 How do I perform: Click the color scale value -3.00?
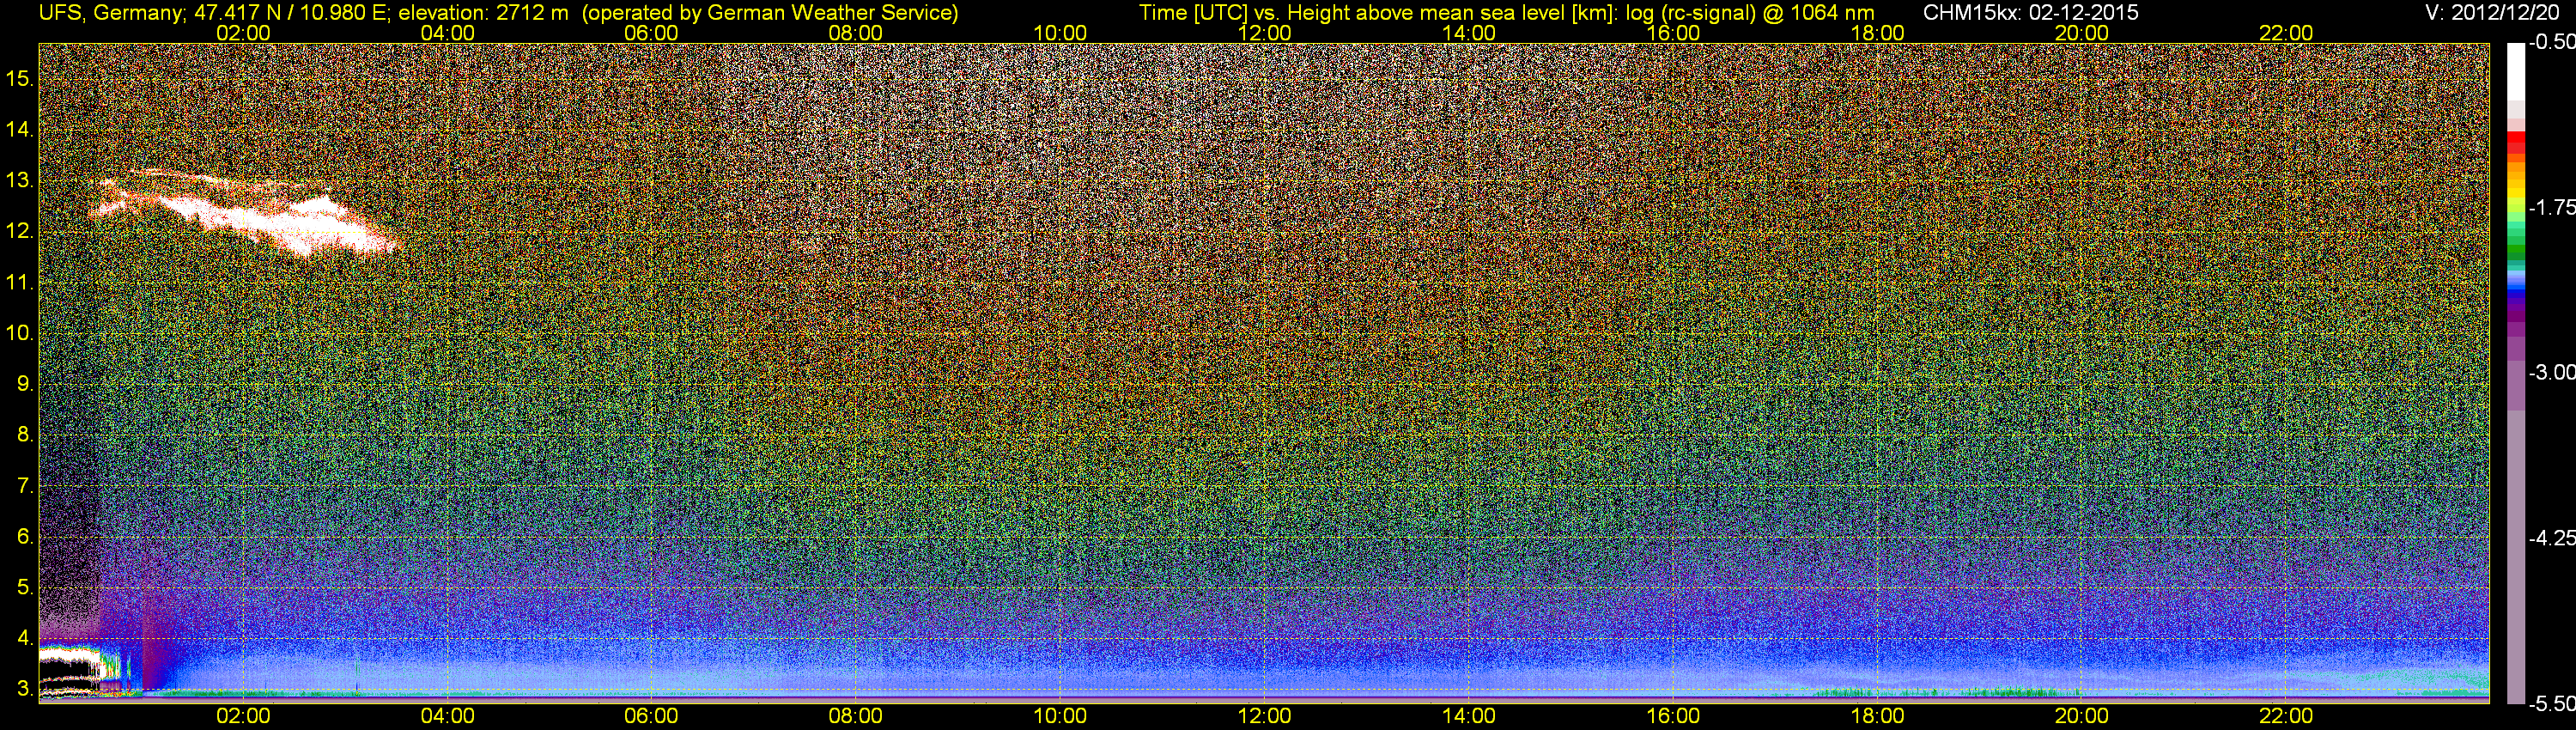pos(2551,373)
